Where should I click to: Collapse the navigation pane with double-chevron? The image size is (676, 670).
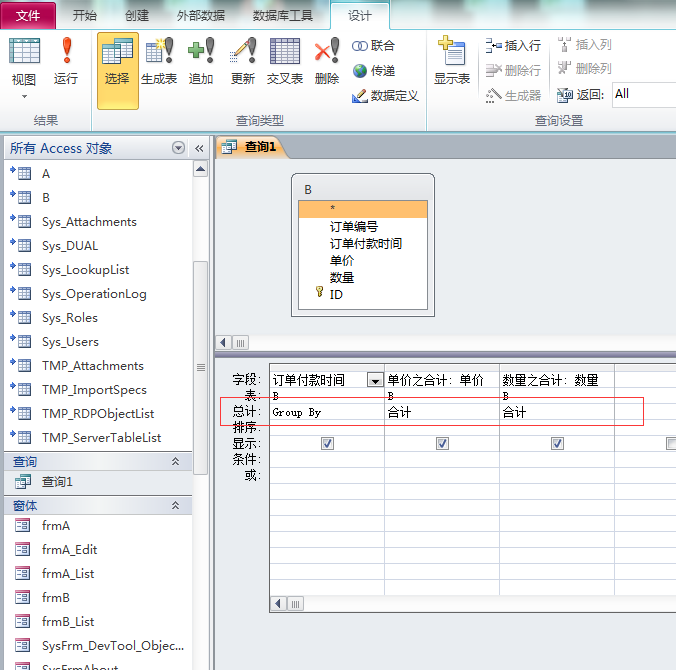199,148
